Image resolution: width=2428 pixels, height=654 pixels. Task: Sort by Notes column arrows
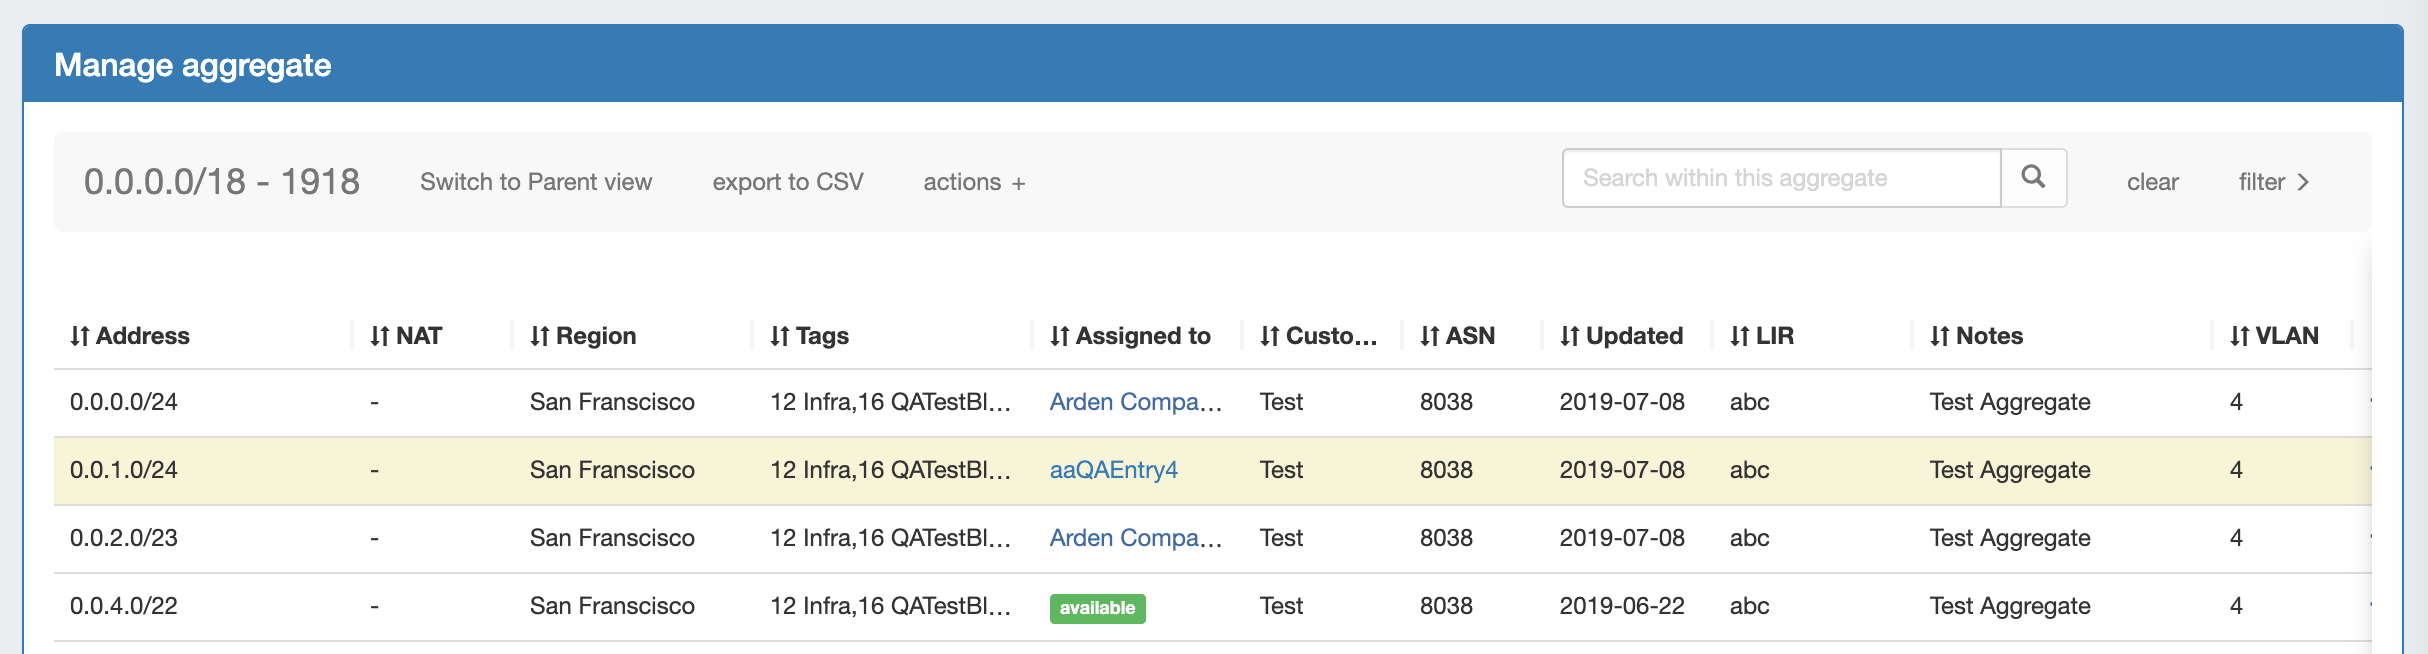(1940, 337)
